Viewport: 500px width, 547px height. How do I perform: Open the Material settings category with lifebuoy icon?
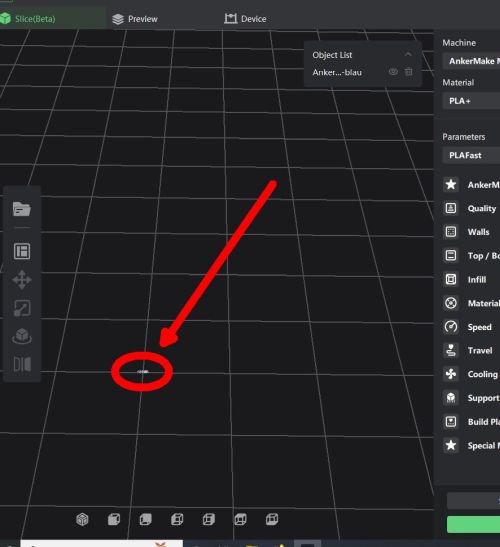[x=471, y=303]
